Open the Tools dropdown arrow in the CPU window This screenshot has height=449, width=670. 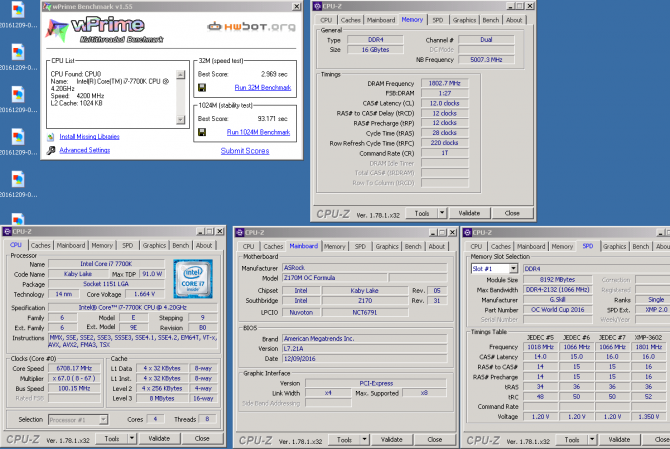132,438
